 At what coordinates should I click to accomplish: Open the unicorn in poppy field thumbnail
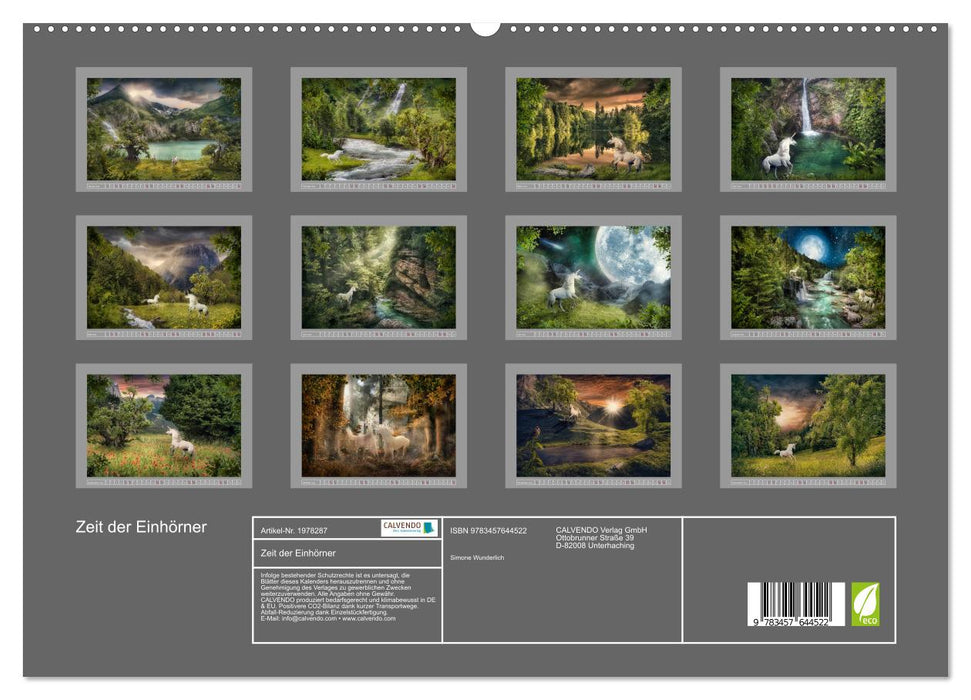click(x=164, y=425)
